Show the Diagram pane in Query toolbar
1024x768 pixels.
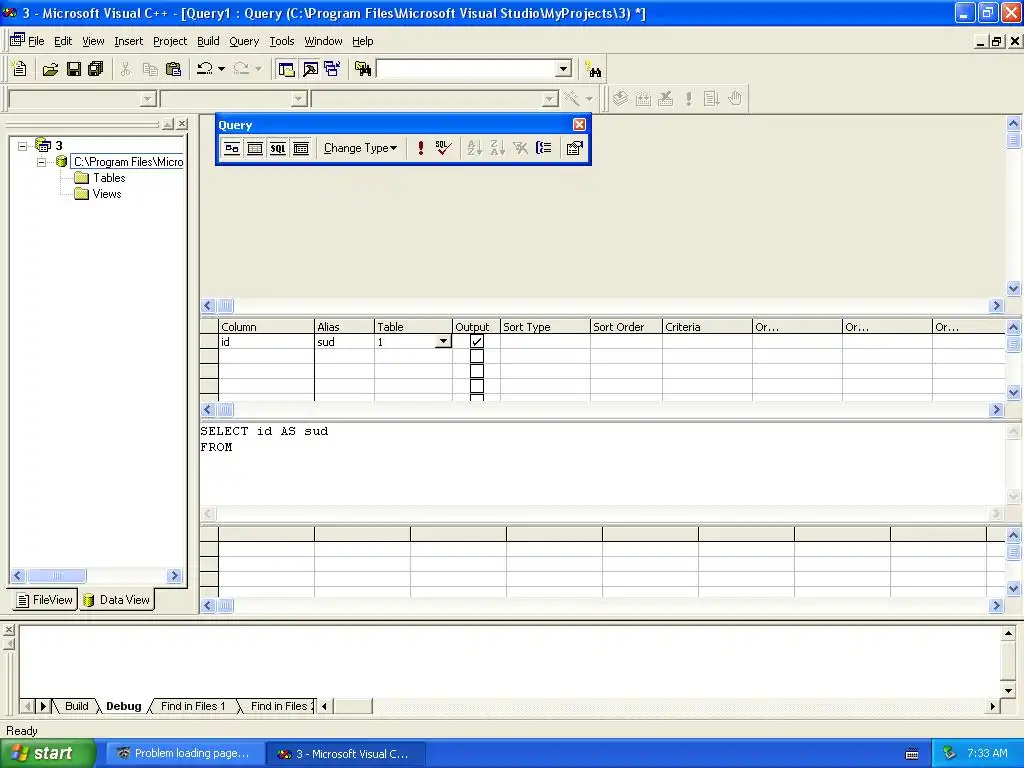point(232,148)
